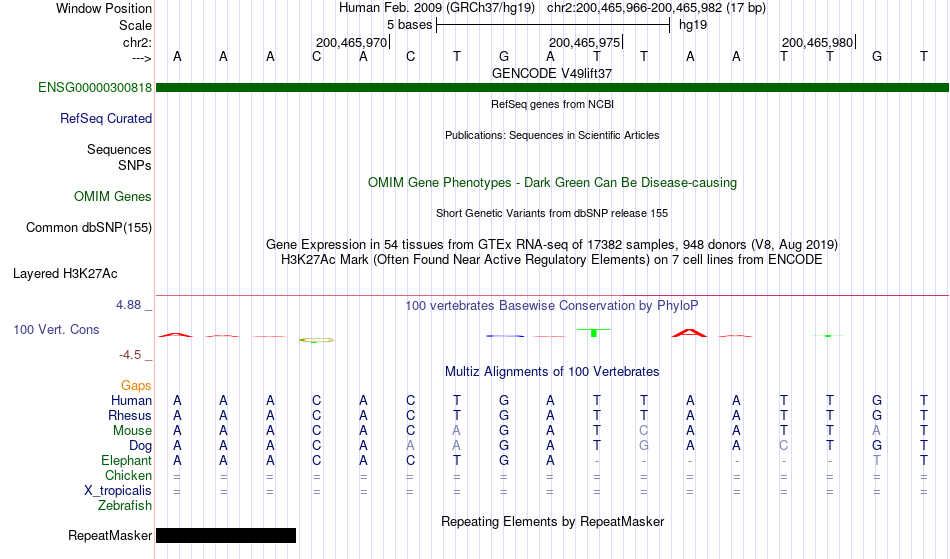Click the ENSG00000300818 gene label
950x559 pixels.
pyautogui.click(x=95, y=87)
